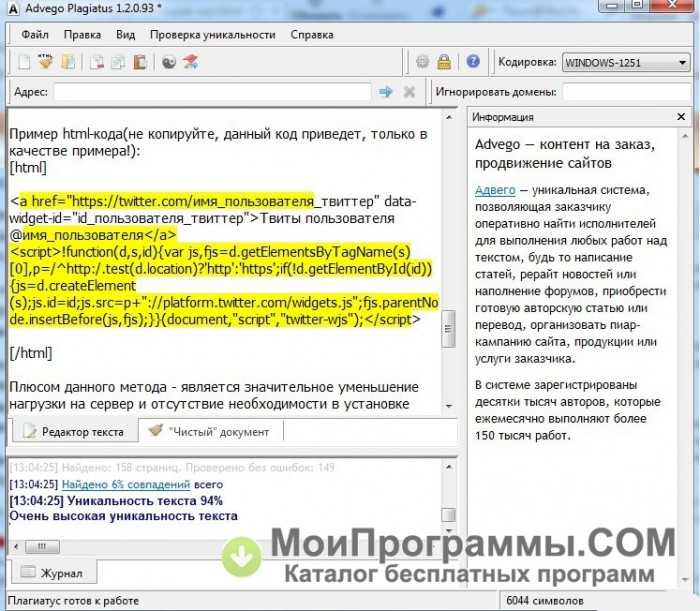Switch to the "Чистый" документ tab
The height and width of the screenshot is (611, 700).
tap(211, 432)
